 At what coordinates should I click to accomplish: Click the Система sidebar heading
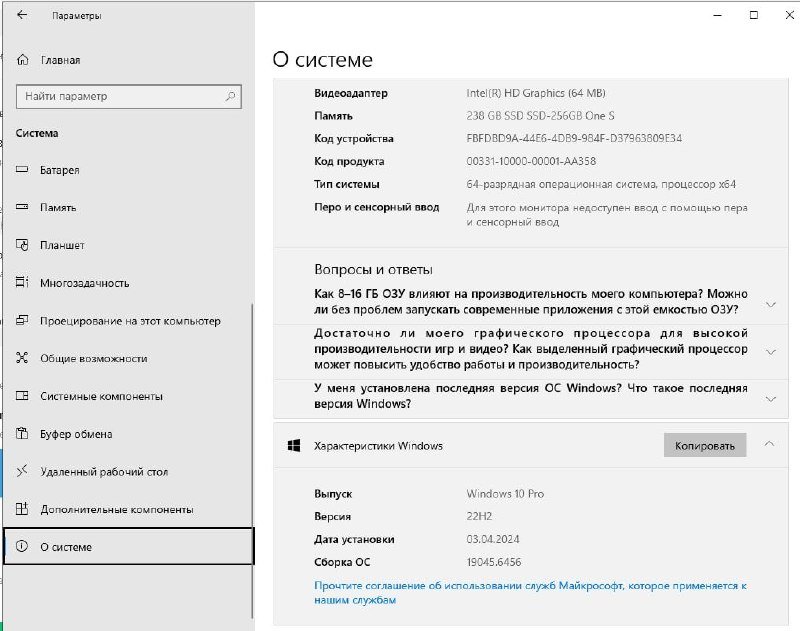37,133
